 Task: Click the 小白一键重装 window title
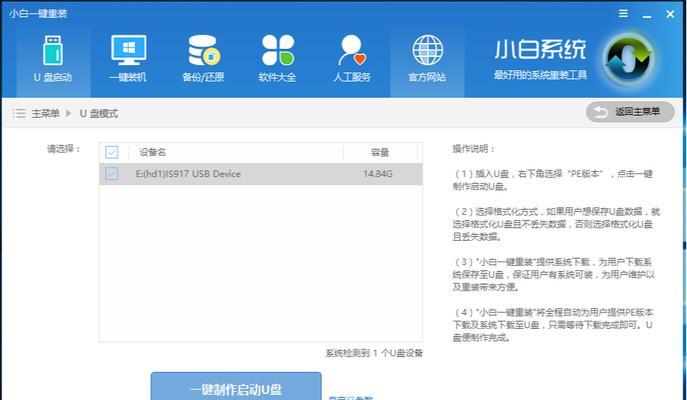(x=38, y=14)
